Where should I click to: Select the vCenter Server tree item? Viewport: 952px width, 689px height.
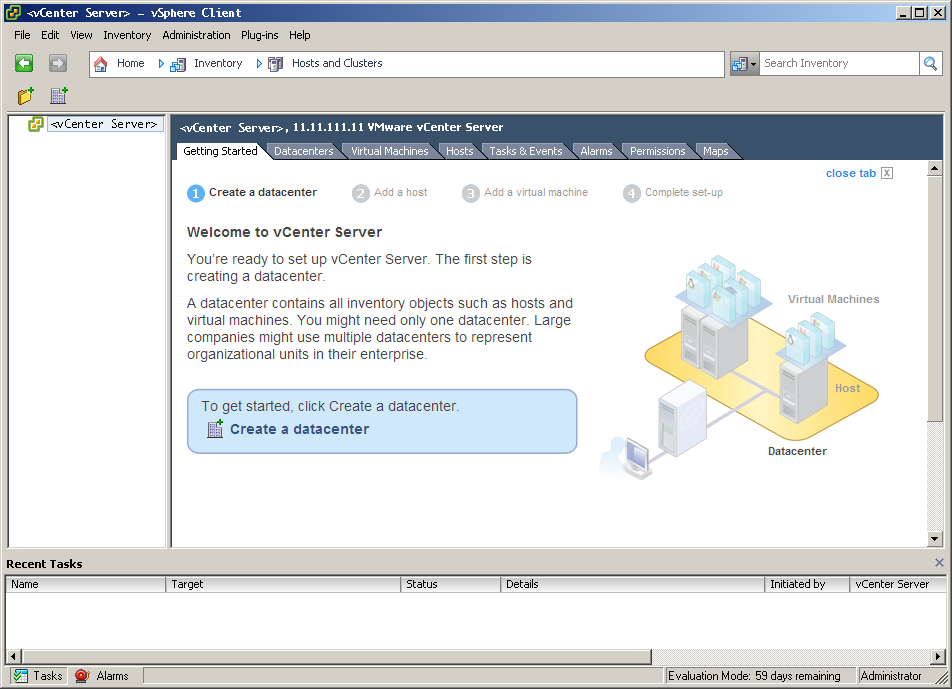105,123
